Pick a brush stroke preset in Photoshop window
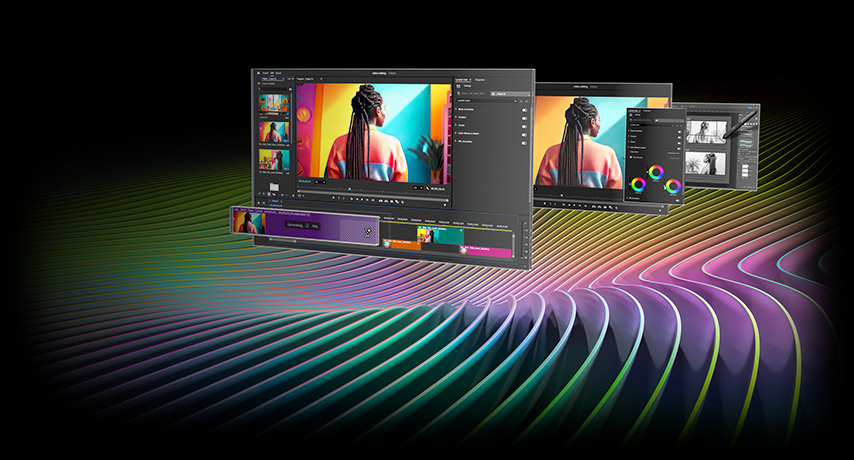 point(746,142)
